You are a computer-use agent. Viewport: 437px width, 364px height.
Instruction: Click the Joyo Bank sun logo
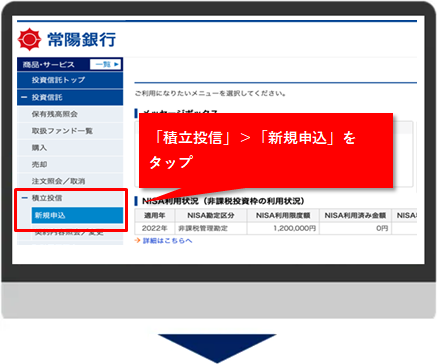point(29,39)
